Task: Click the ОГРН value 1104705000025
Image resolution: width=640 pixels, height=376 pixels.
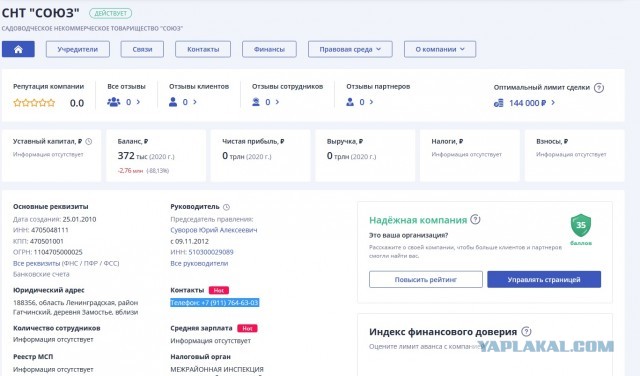Action: 58,252
